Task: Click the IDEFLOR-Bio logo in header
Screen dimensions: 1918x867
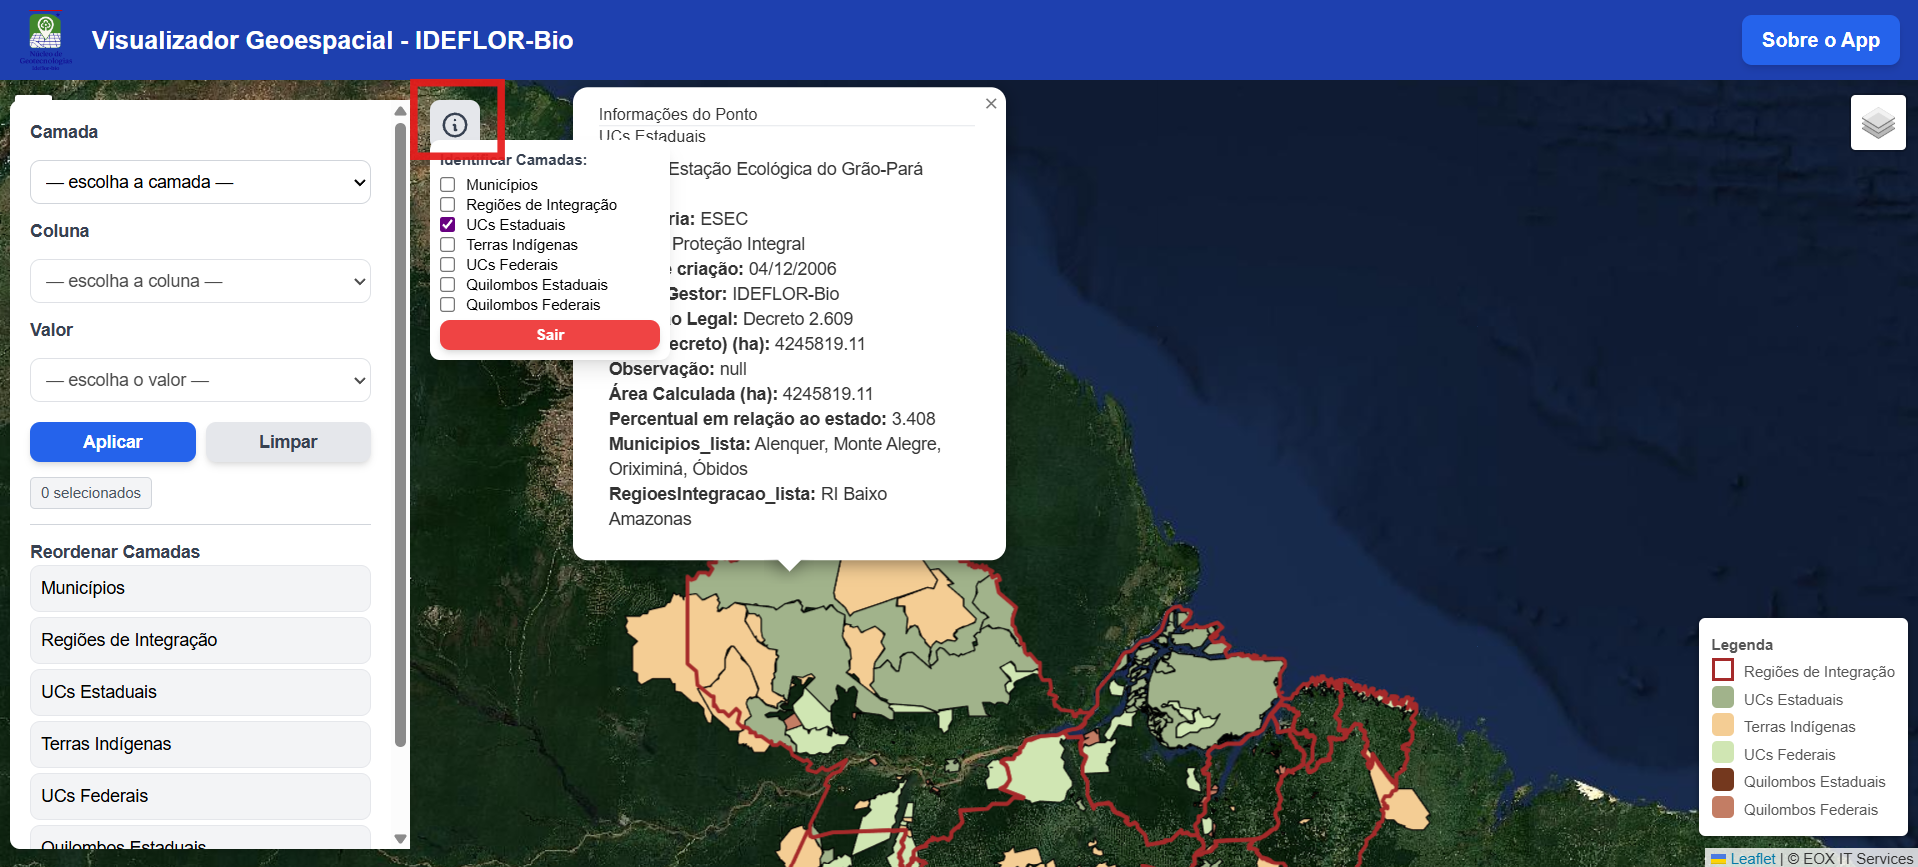Action: (x=45, y=39)
